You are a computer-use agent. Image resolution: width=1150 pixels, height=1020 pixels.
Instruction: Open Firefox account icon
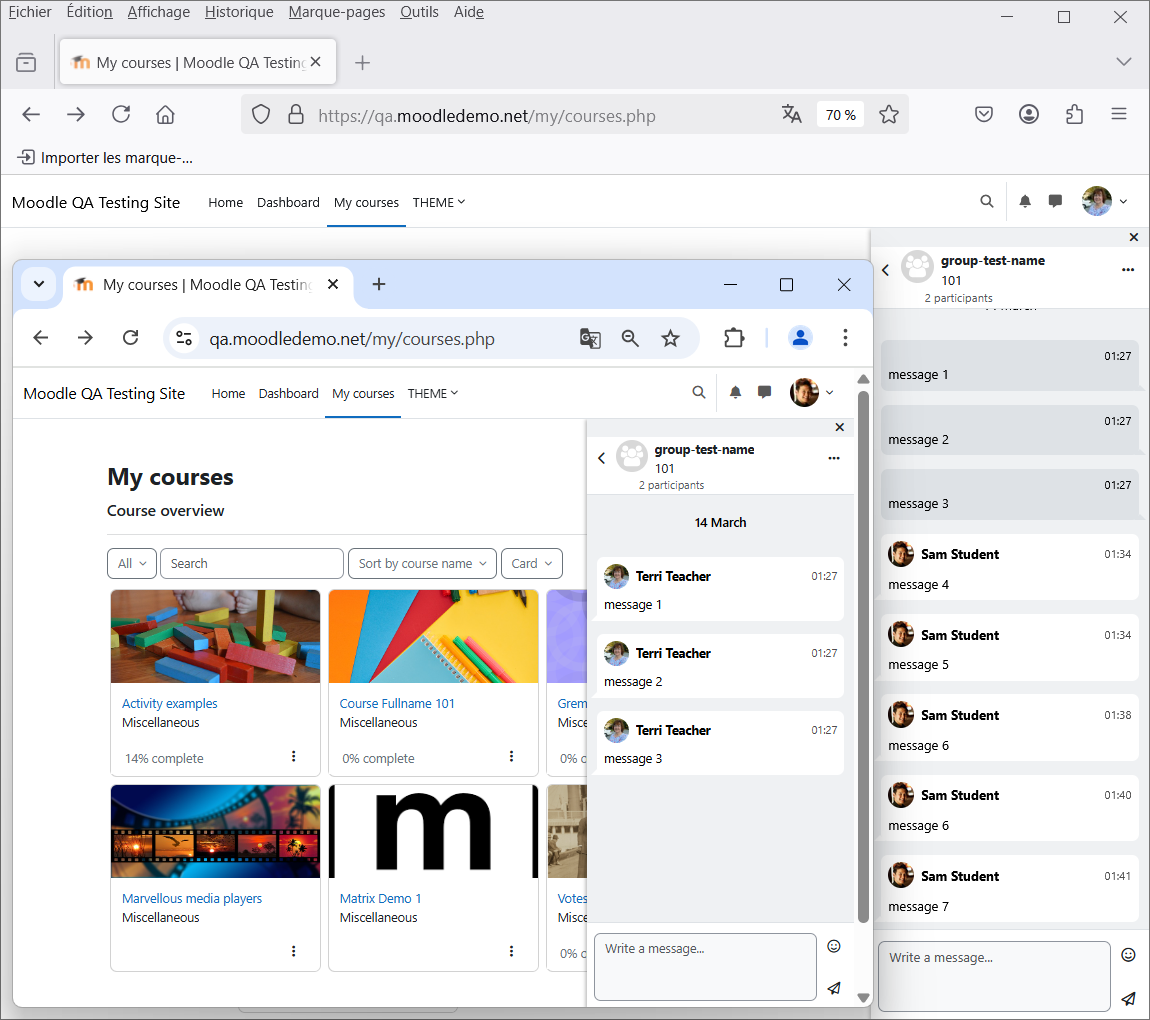1029,114
